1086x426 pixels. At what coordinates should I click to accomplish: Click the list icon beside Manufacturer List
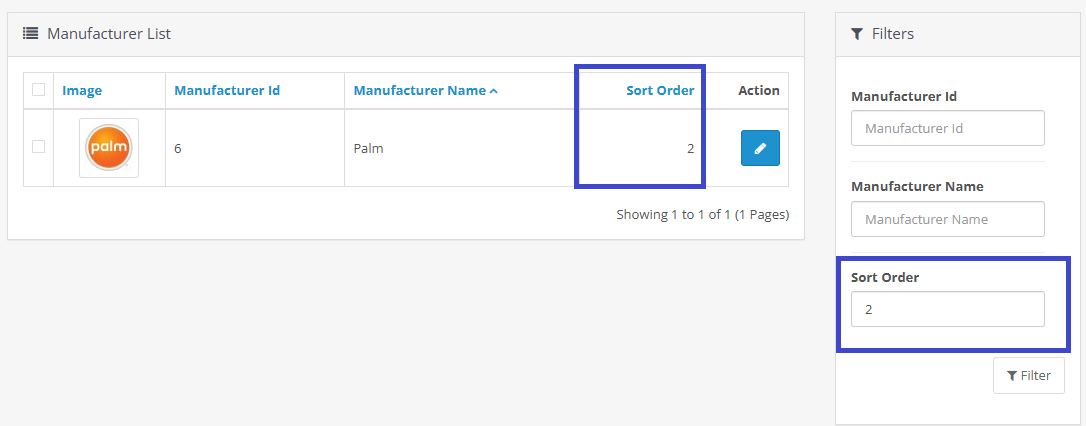(x=30, y=34)
